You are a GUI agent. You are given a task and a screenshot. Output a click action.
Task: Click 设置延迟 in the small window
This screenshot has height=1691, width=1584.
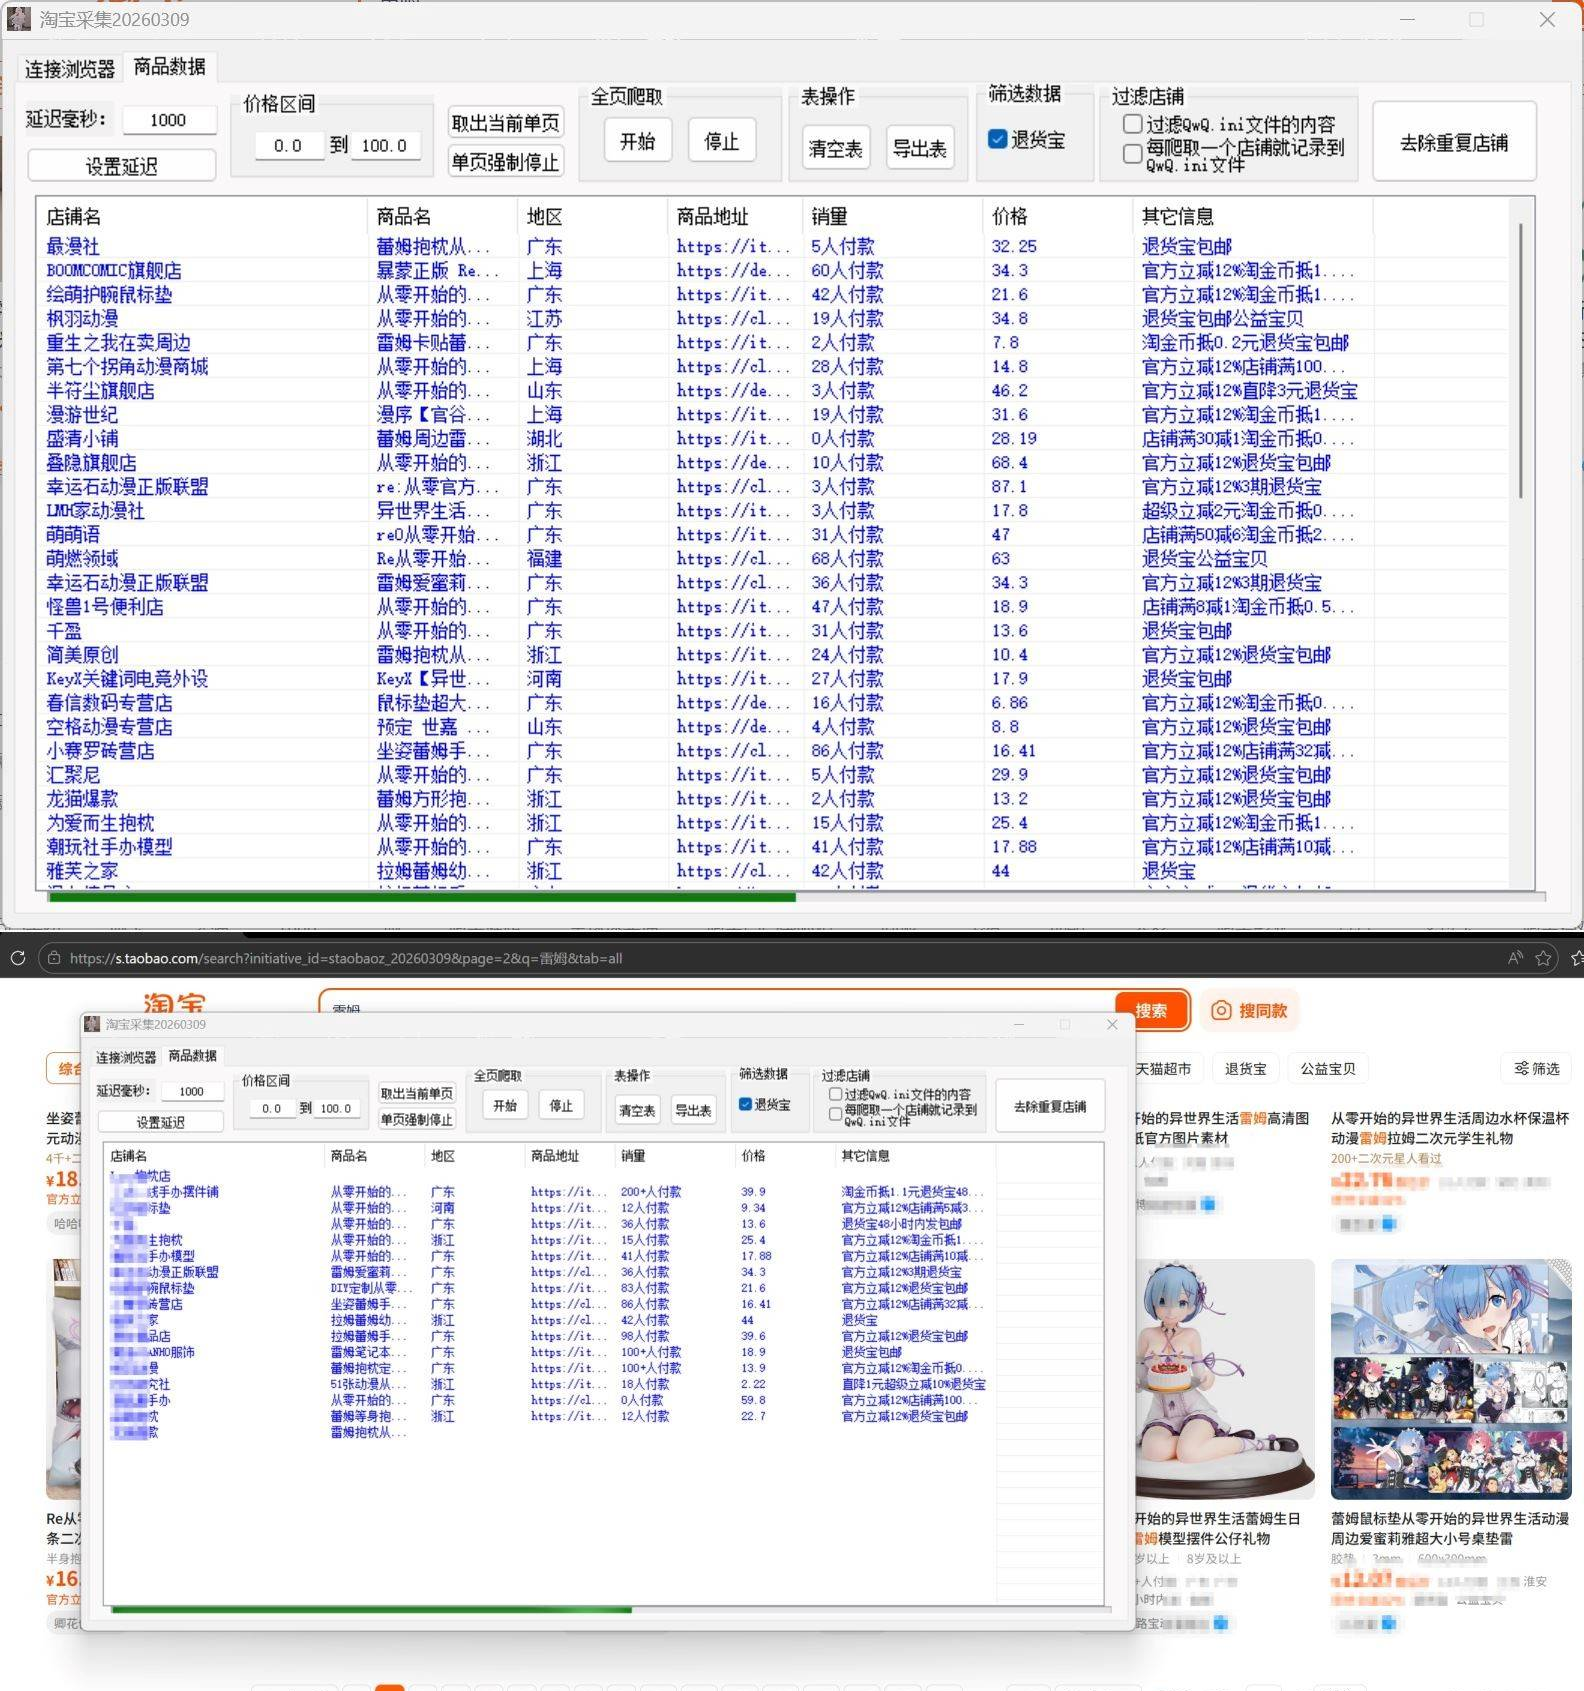(x=160, y=1122)
